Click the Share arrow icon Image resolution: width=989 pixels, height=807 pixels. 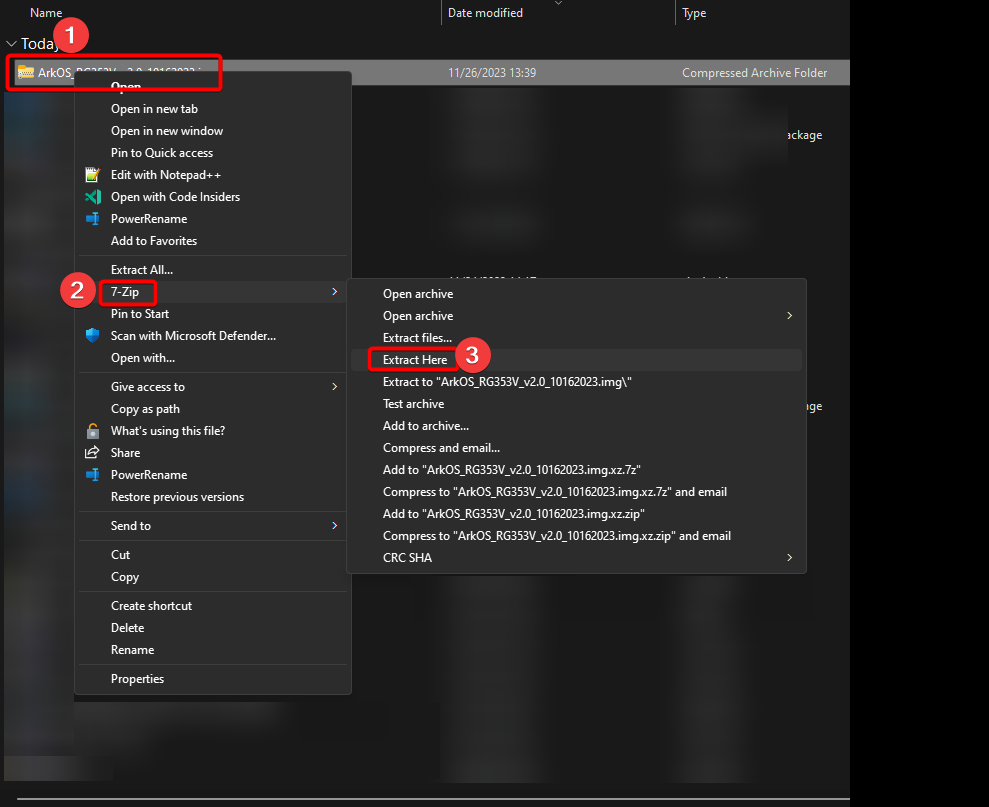93,453
